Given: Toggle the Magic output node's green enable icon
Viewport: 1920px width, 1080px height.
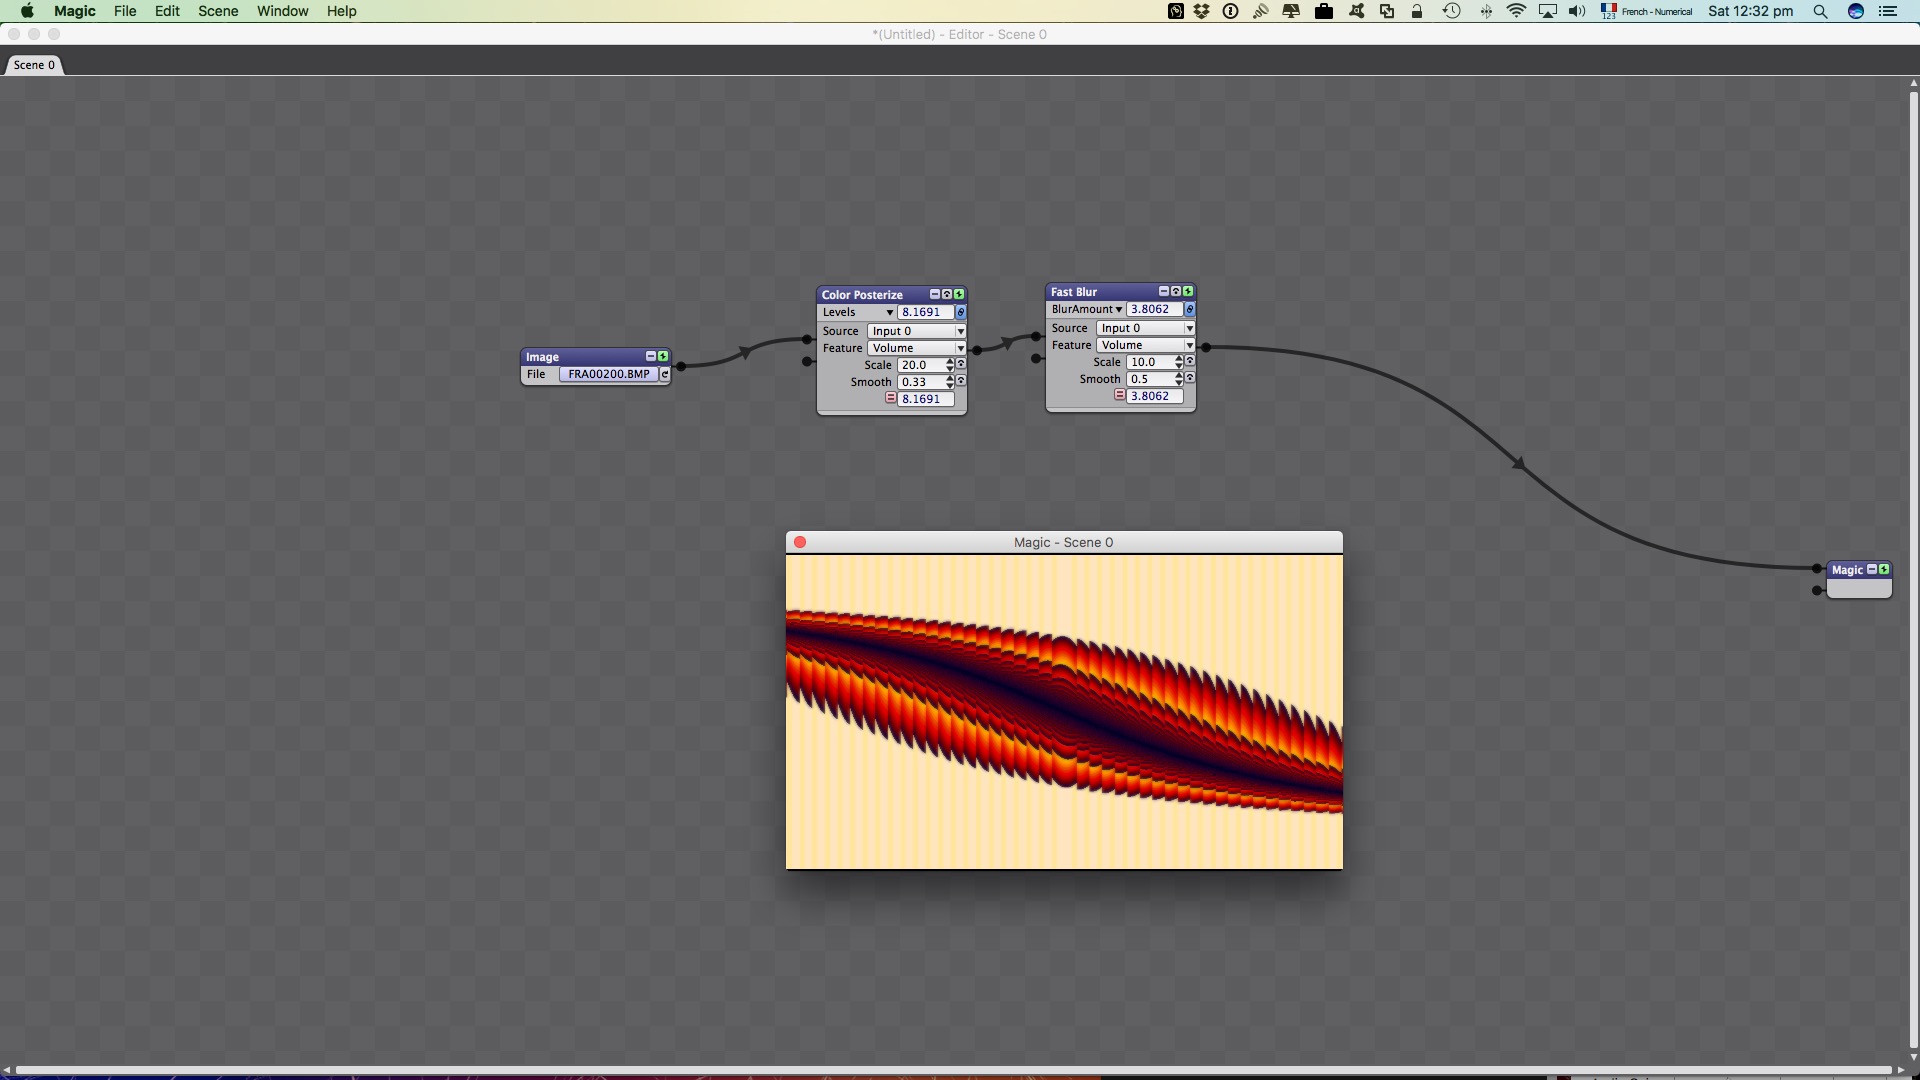Looking at the screenshot, I should 1884,569.
